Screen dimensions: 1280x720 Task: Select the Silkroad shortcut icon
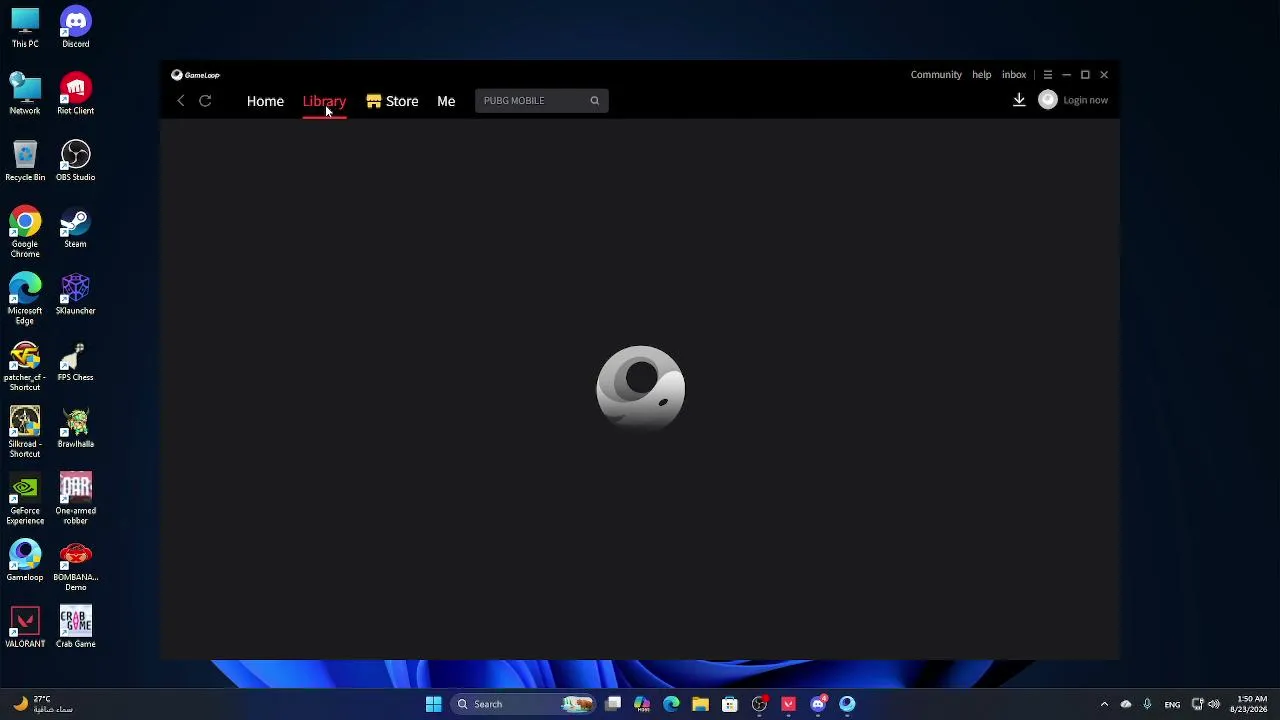(x=25, y=432)
